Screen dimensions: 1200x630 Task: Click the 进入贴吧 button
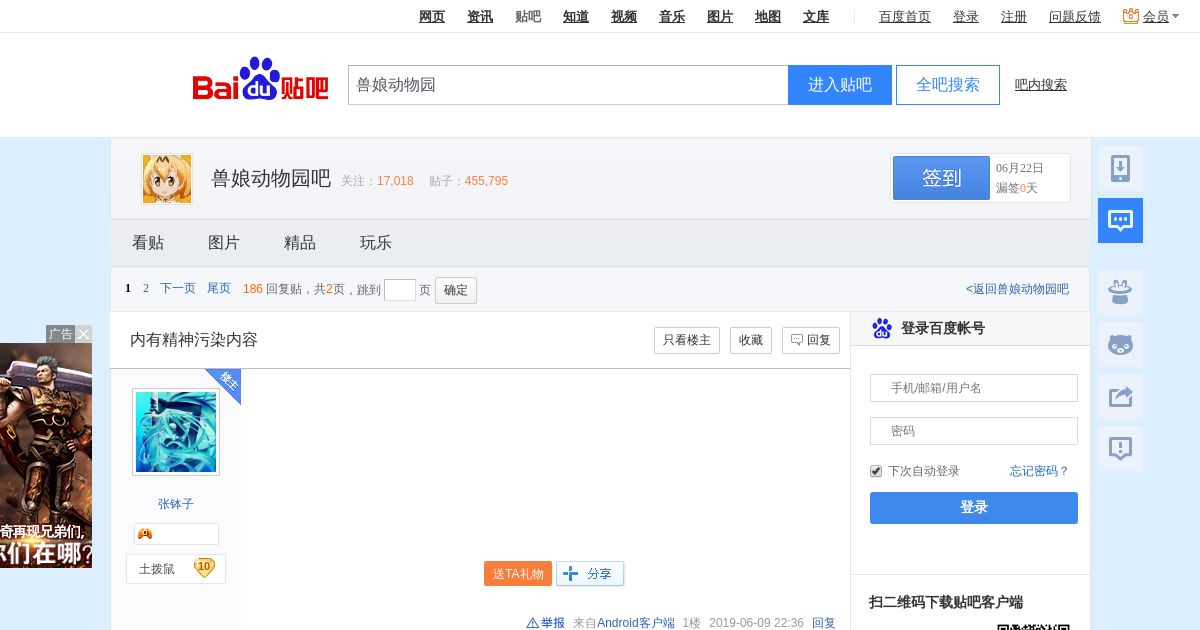coord(840,85)
